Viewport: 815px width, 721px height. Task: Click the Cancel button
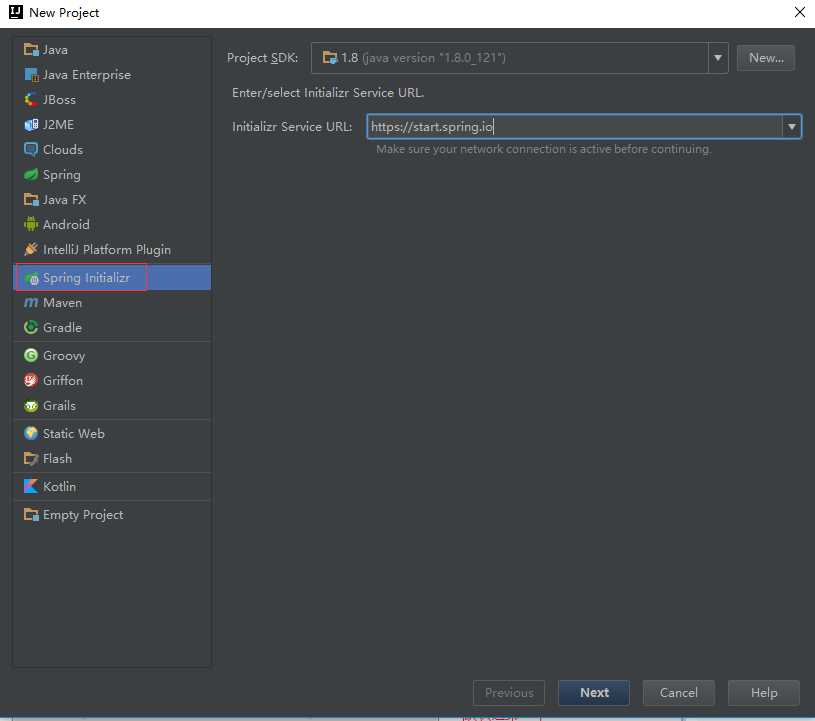point(678,693)
